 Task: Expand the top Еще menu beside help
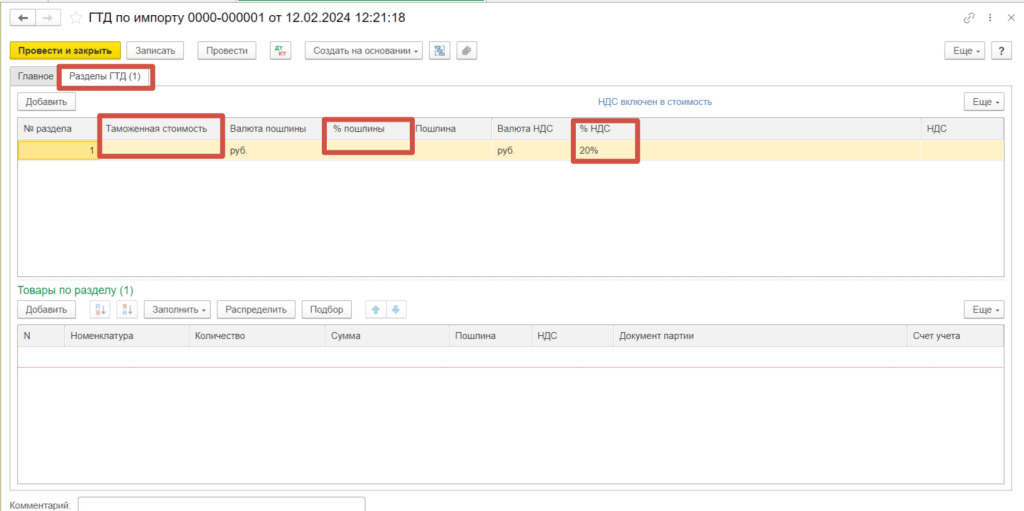pyautogui.click(x=965, y=51)
